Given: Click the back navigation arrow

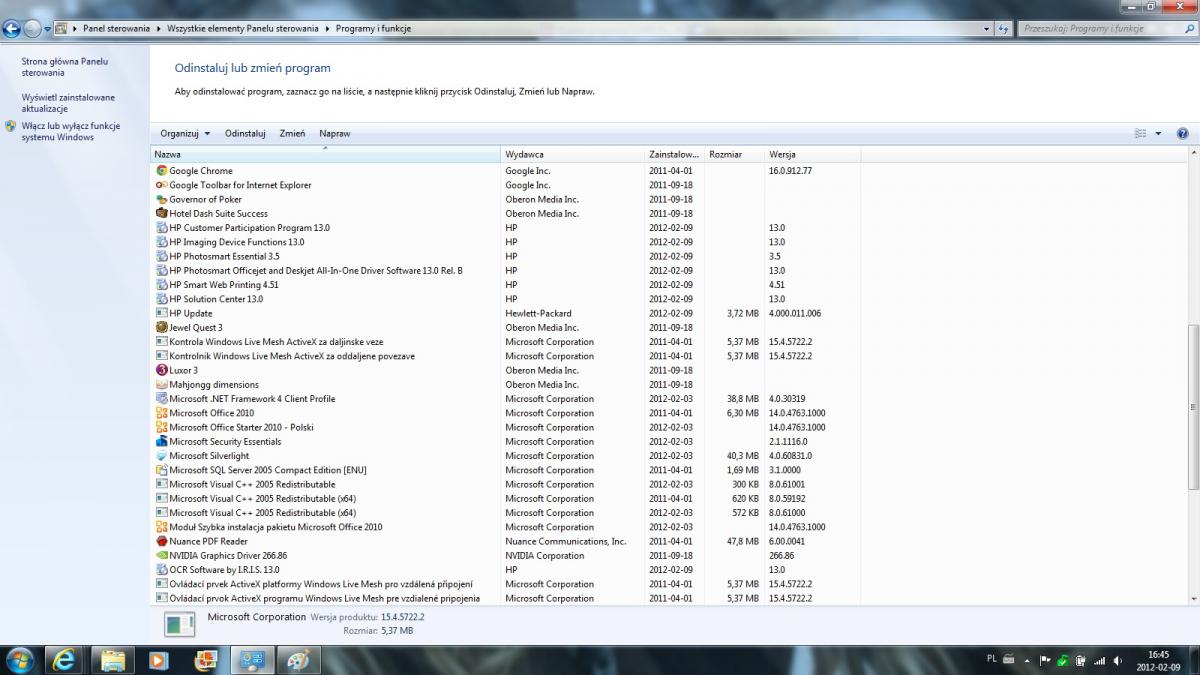Looking at the screenshot, I should (x=12, y=29).
